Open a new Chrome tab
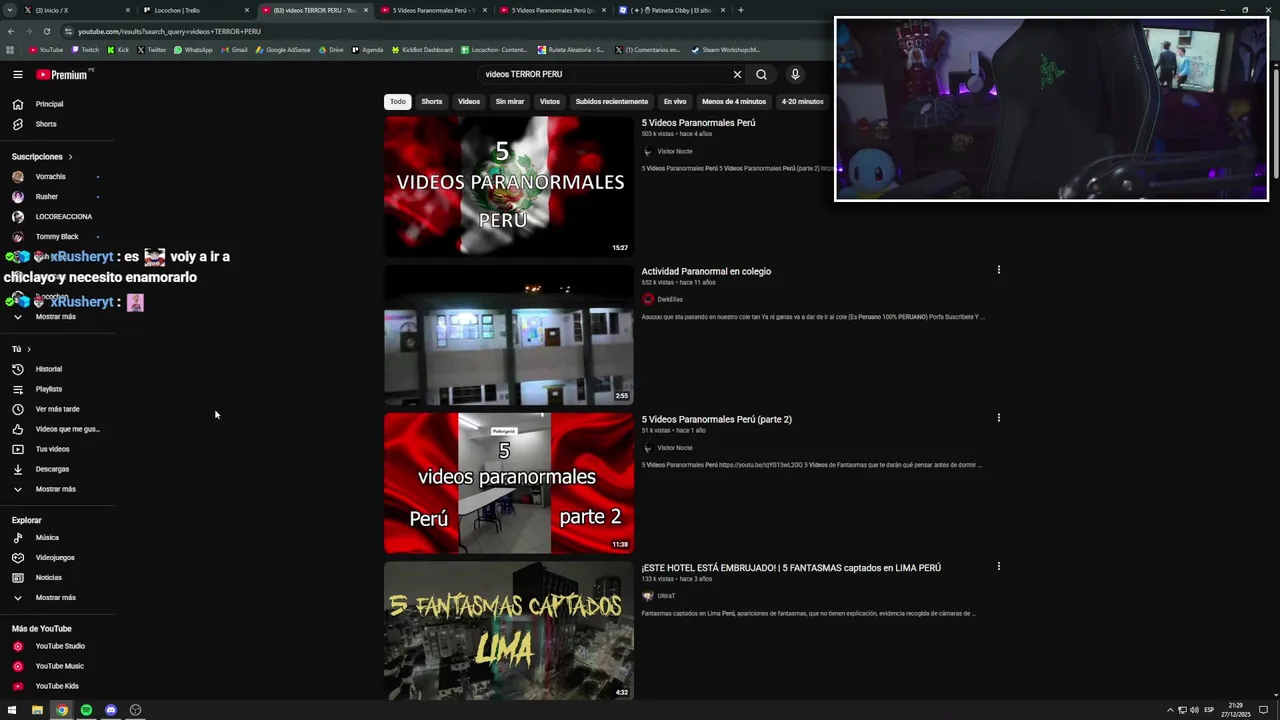Screen dimensions: 1280x720 coord(740,10)
